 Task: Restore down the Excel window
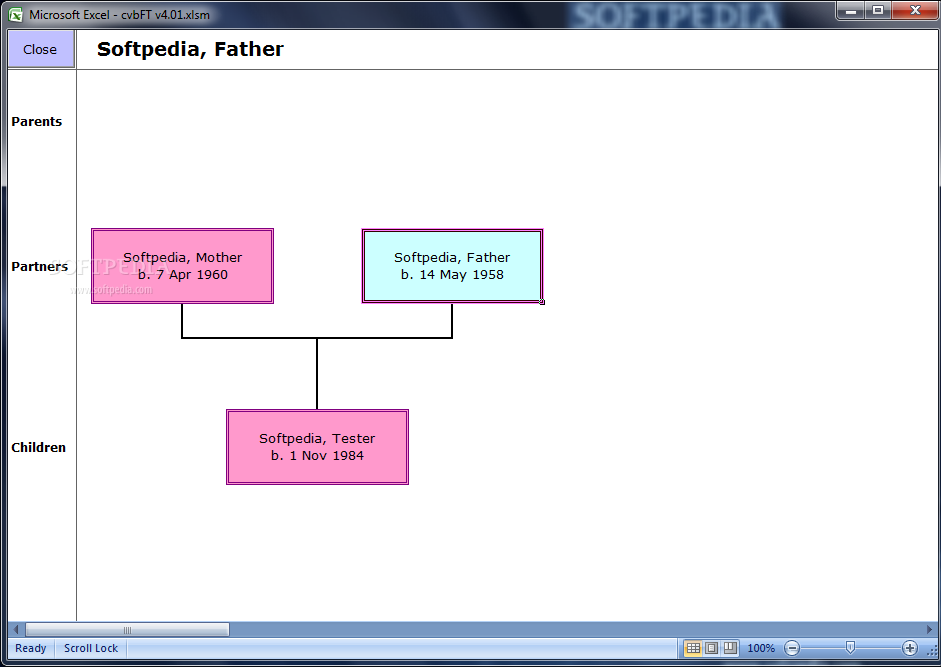878,11
